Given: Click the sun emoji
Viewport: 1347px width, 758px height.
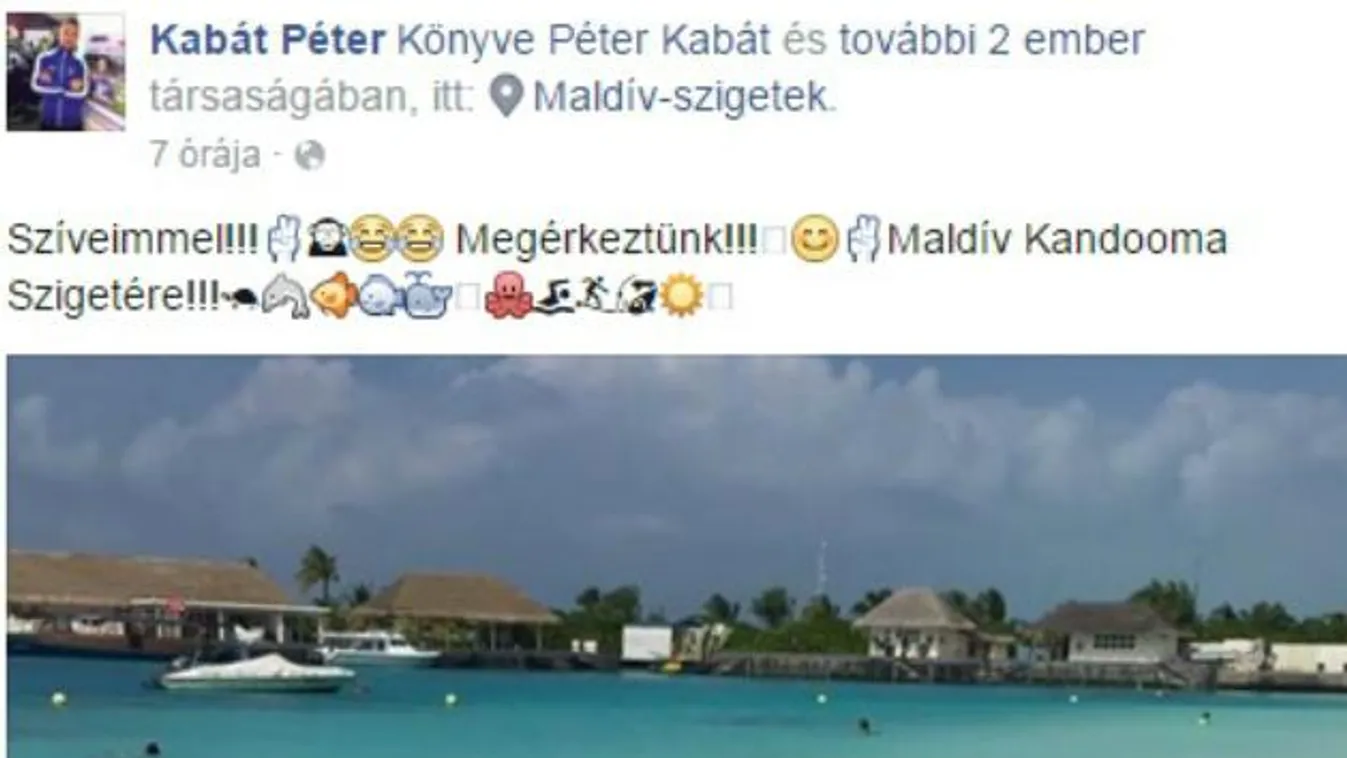Looking at the screenshot, I should pyautogui.click(x=681, y=296).
